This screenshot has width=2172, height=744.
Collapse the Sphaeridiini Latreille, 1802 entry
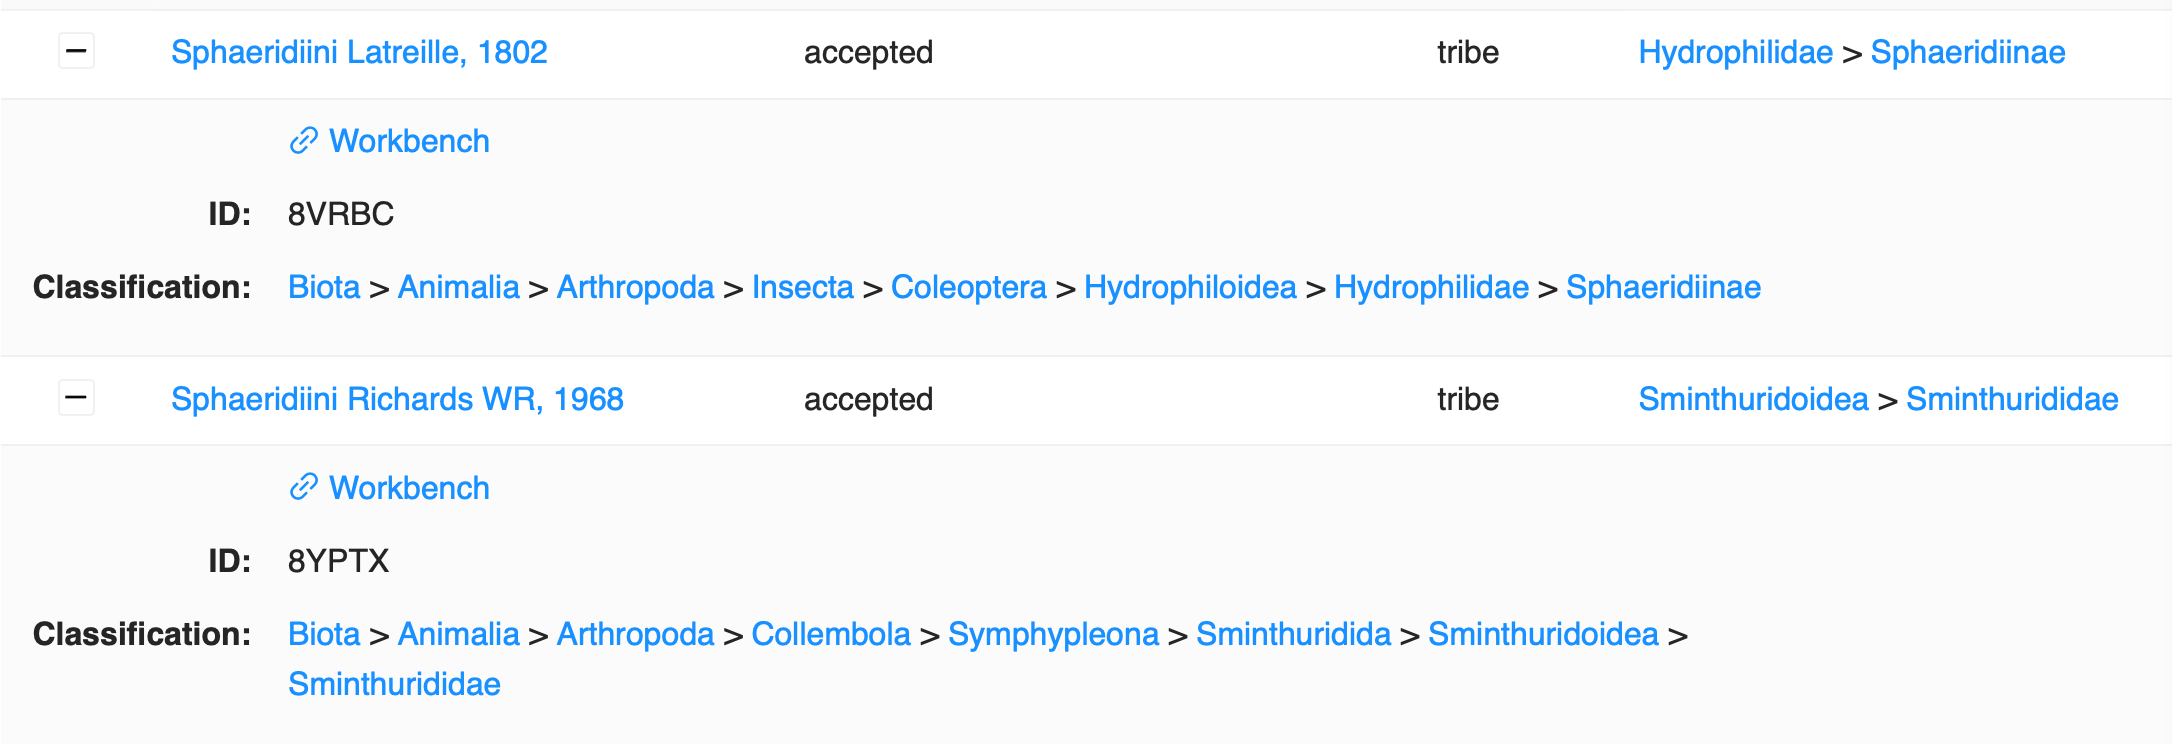click(76, 51)
